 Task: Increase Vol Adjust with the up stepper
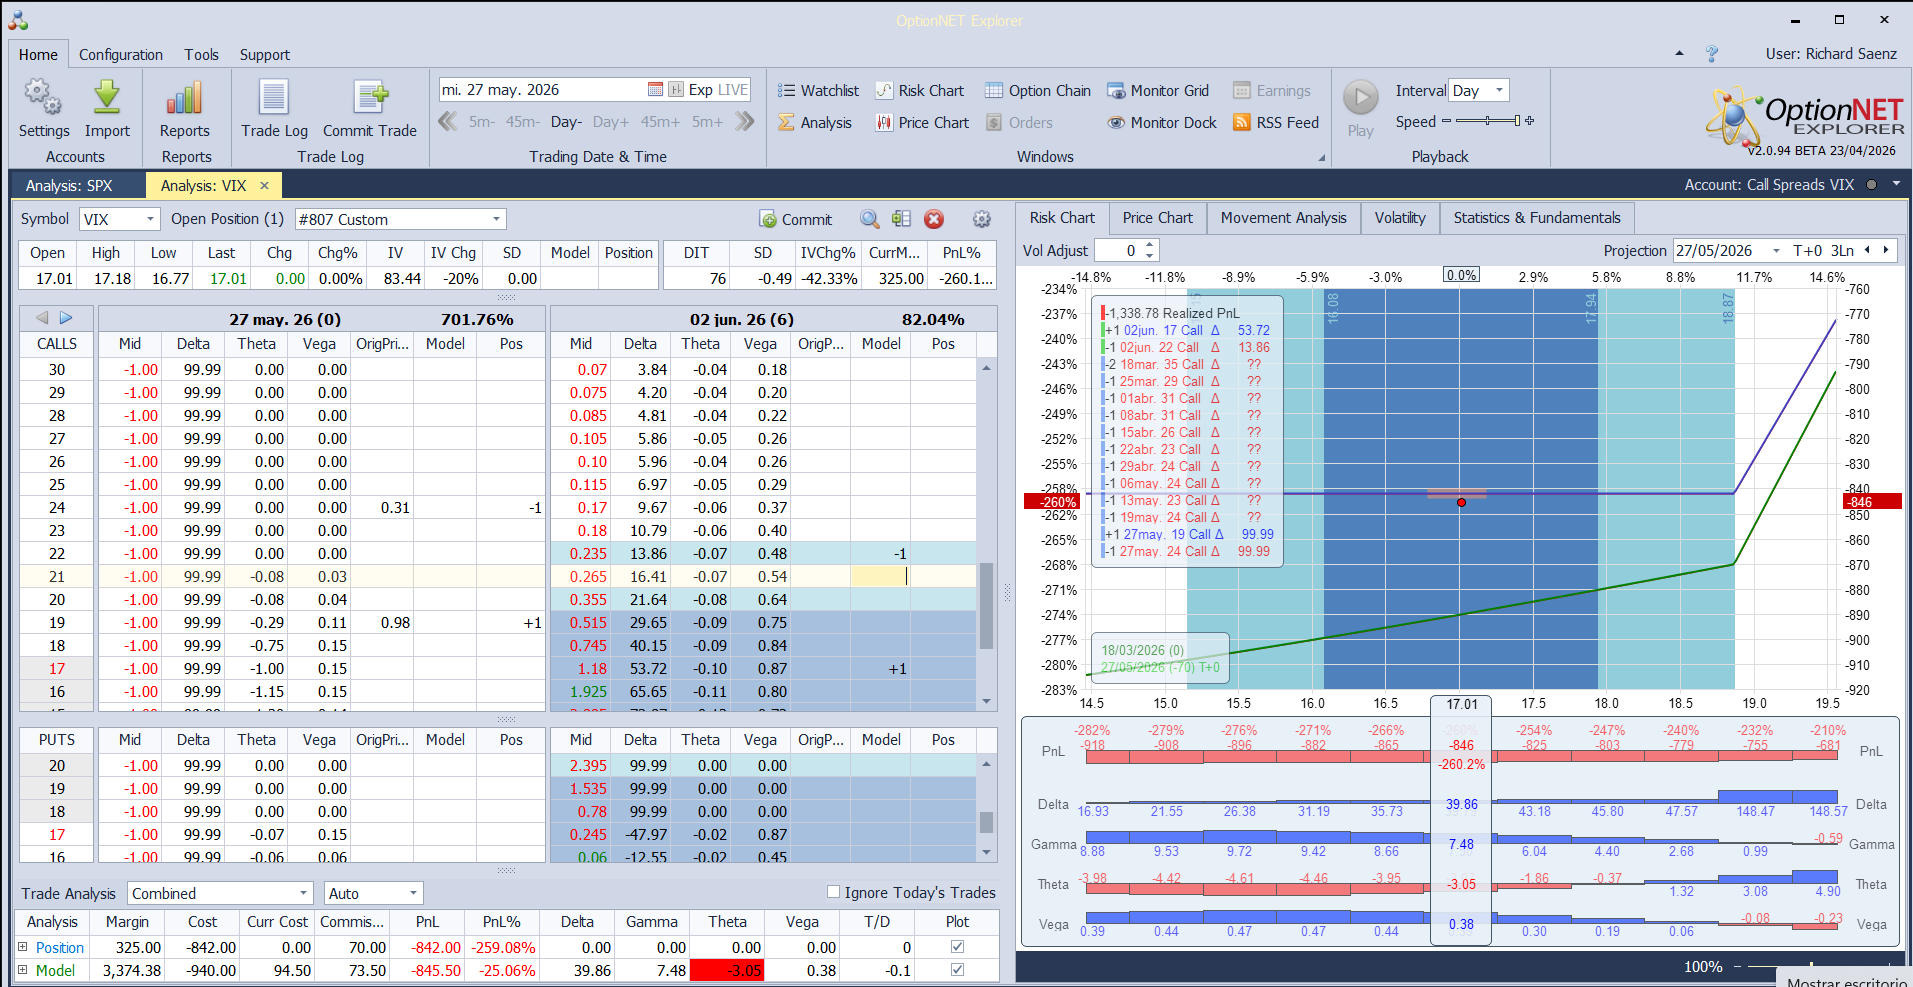point(1150,245)
